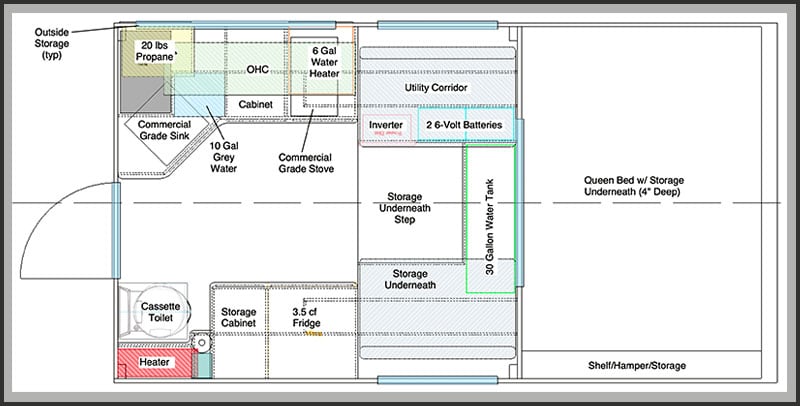
Task: Click the 10 Gal Grey Water label
Action: pyautogui.click(x=224, y=157)
